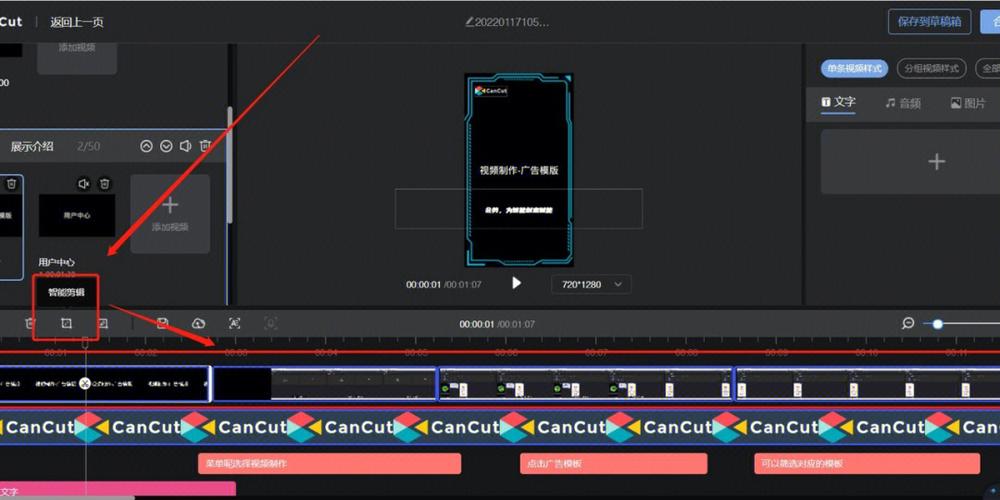Click the AI text recognition icon
This screenshot has height=500, width=1000.
pyautogui.click(x=234, y=323)
